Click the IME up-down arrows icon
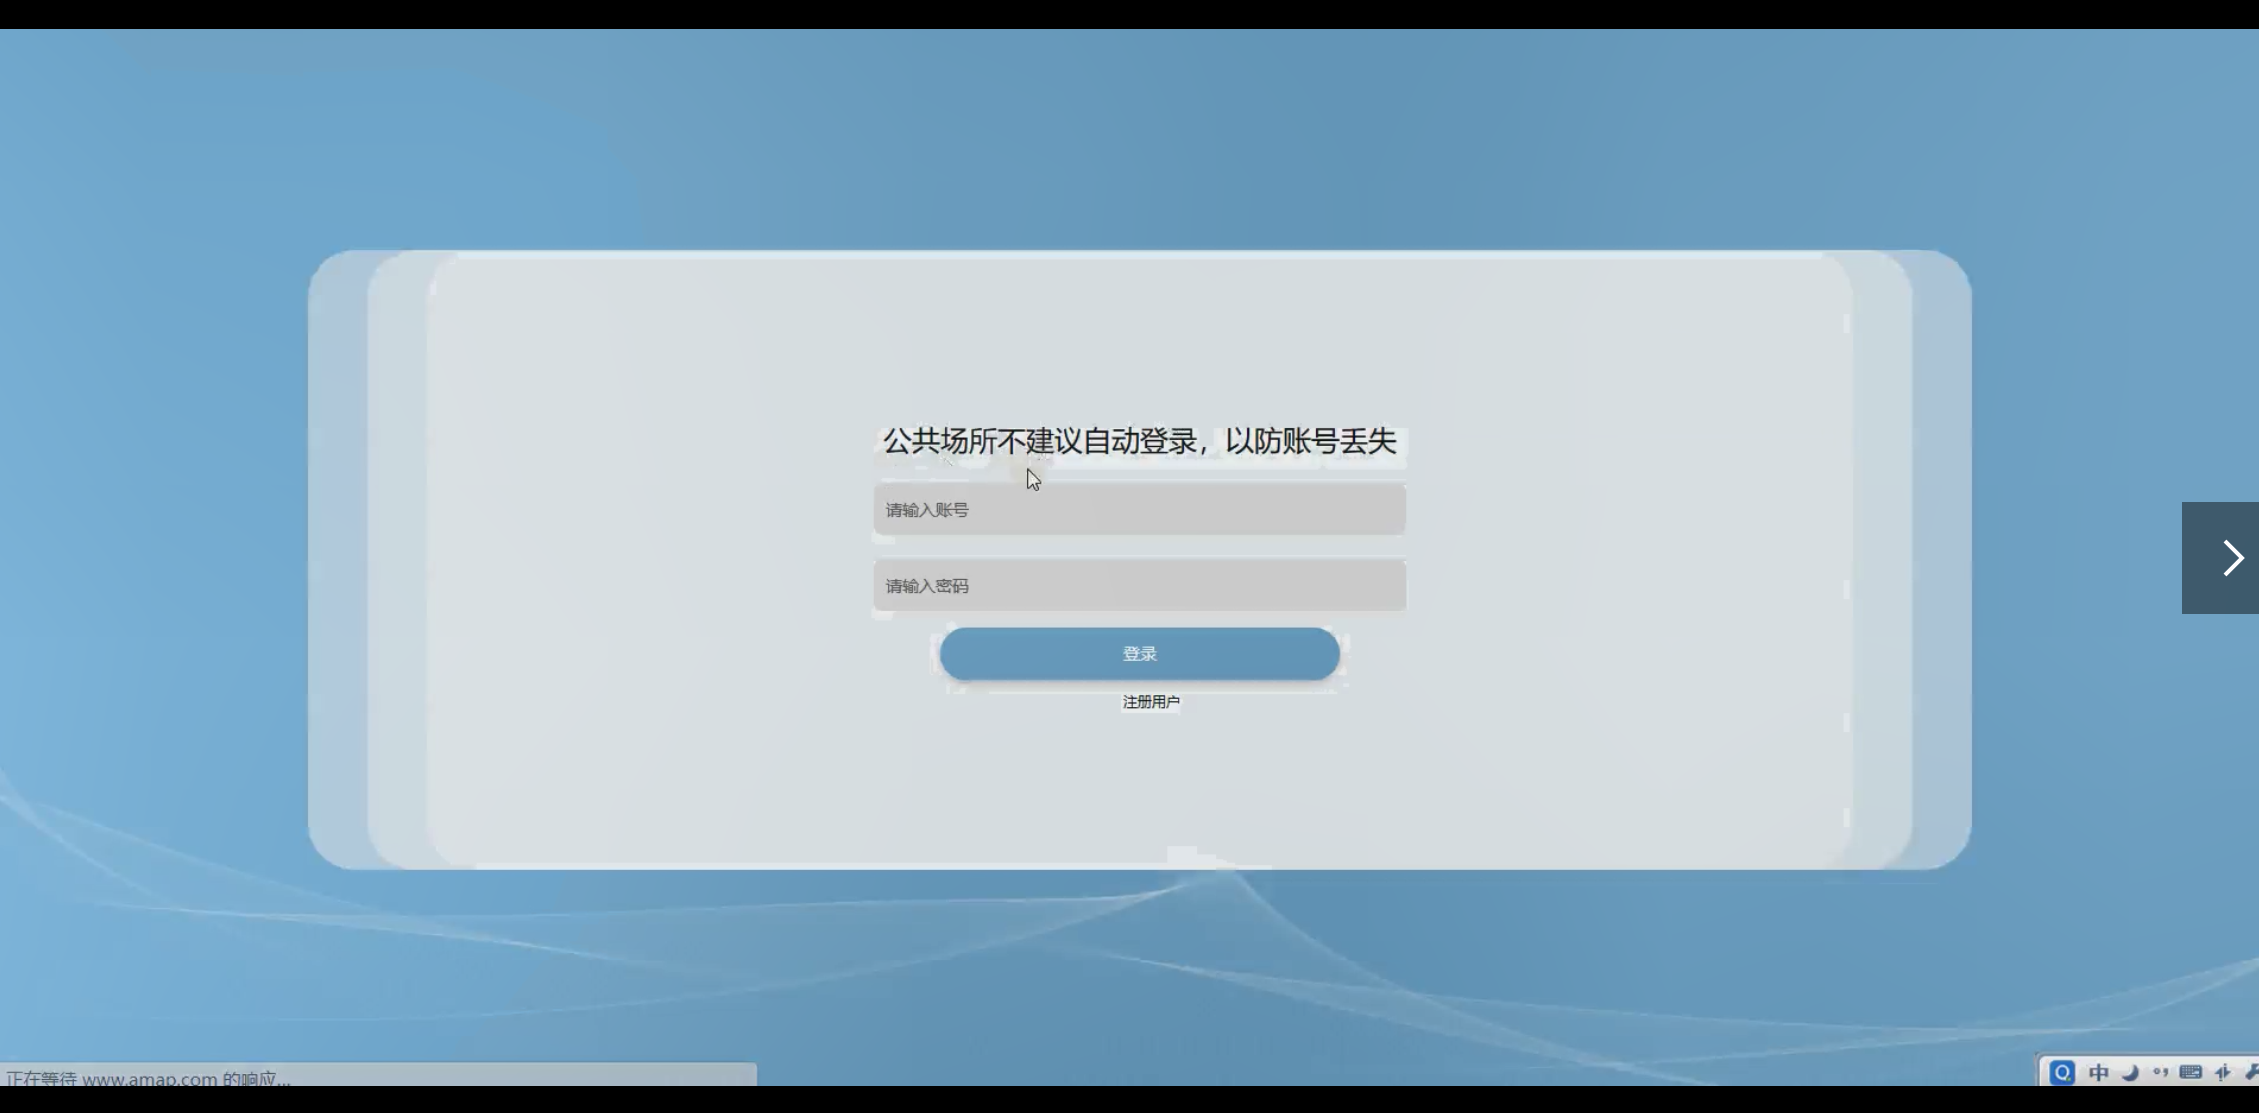Screen dimensions: 2259x1113 [2222, 1072]
